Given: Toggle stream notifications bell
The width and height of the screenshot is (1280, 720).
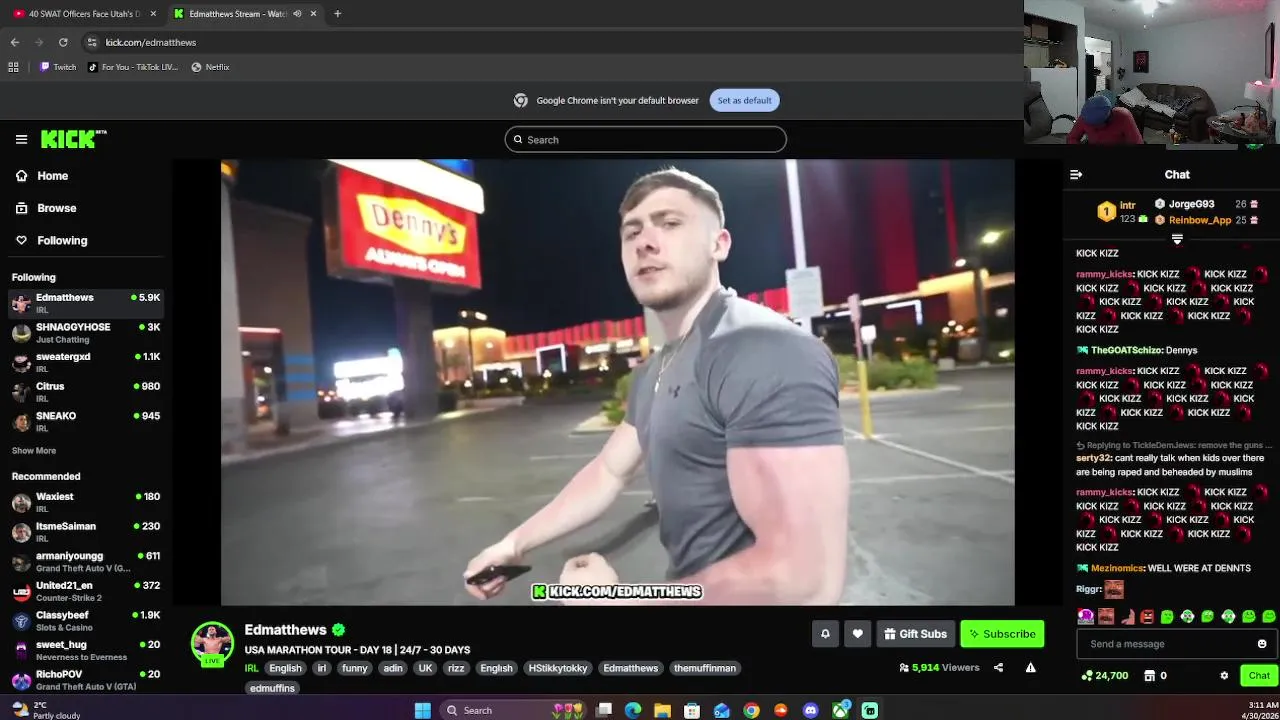Looking at the screenshot, I should (825, 633).
